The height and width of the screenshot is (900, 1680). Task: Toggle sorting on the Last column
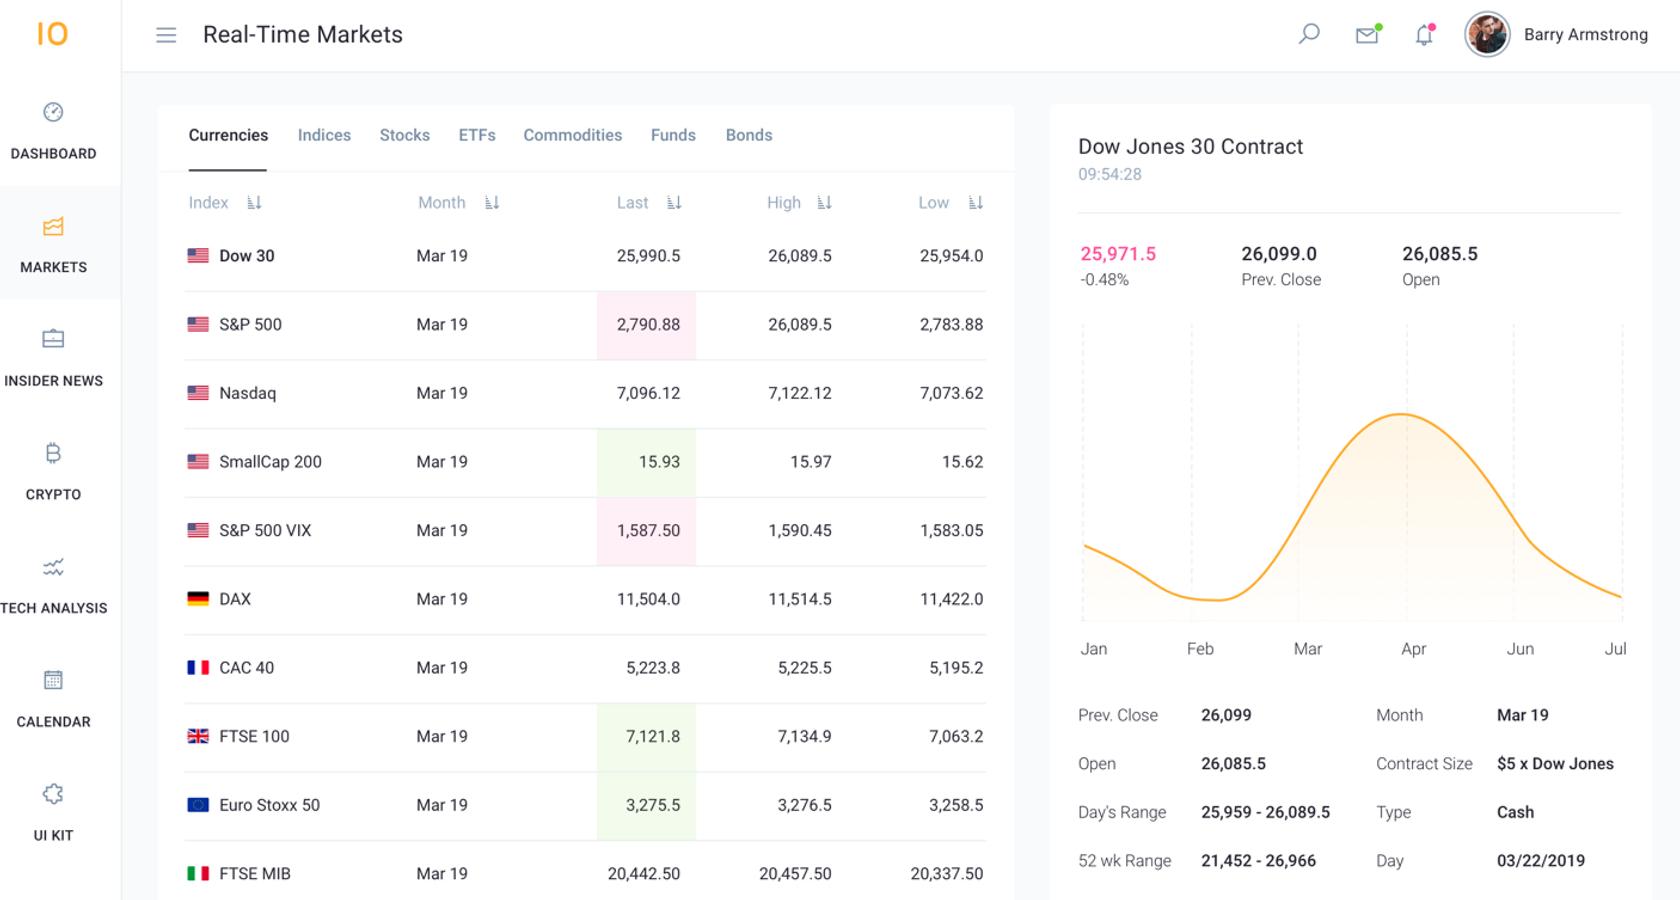click(x=676, y=203)
